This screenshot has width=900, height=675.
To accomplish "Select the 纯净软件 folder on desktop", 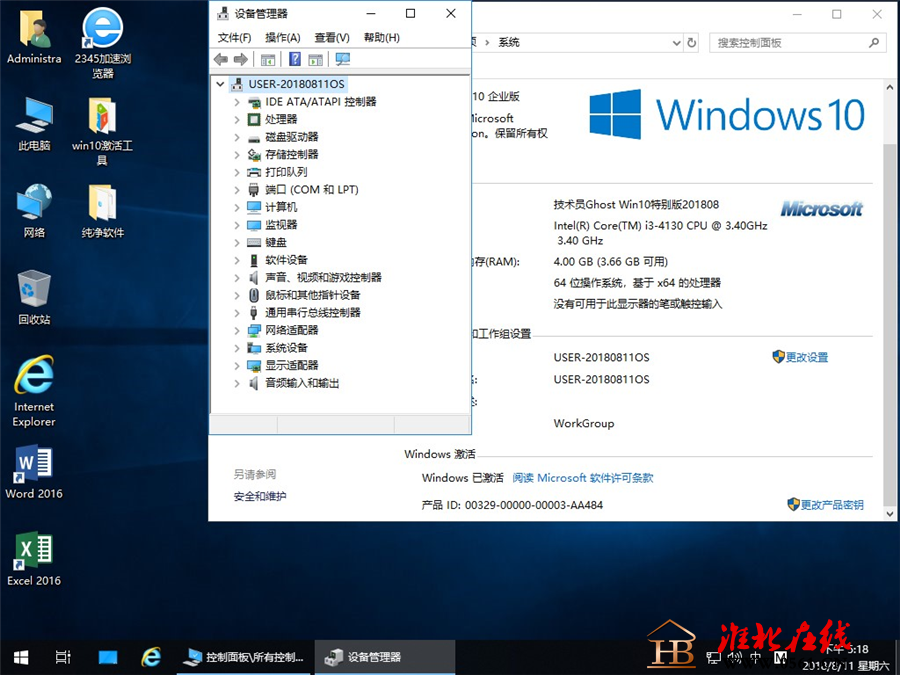I will click(x=103, y=211).
